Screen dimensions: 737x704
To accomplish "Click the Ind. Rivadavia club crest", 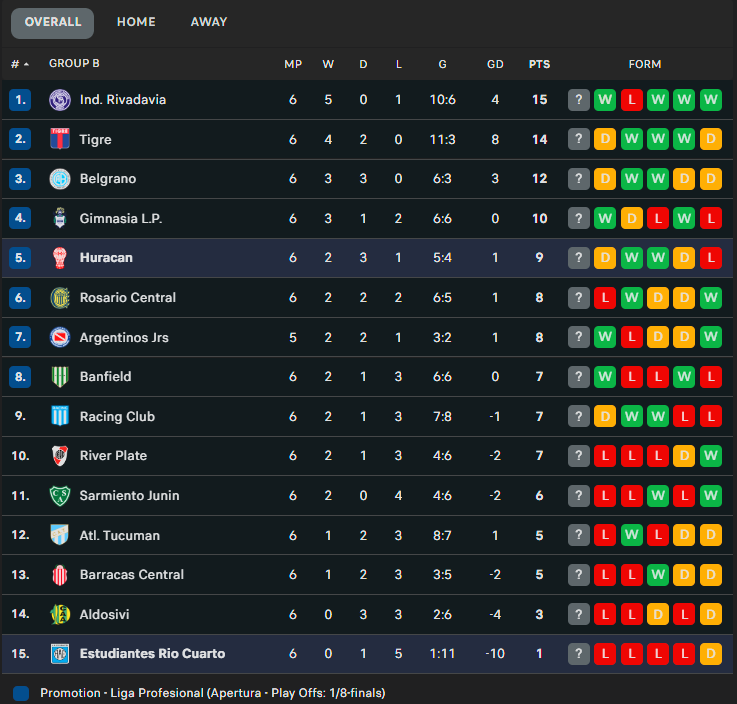I will click(60, 100).
